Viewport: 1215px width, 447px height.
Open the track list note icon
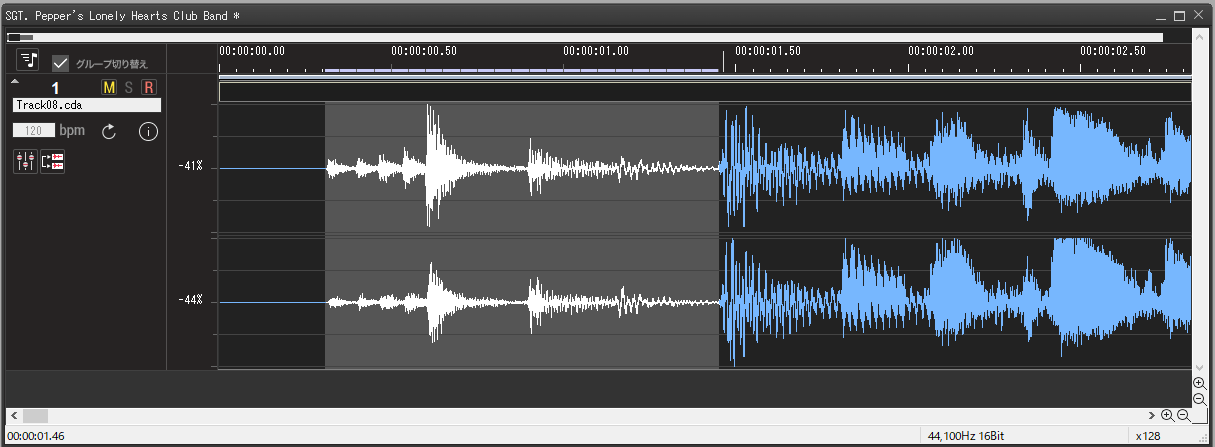click(x=28, y=60)
